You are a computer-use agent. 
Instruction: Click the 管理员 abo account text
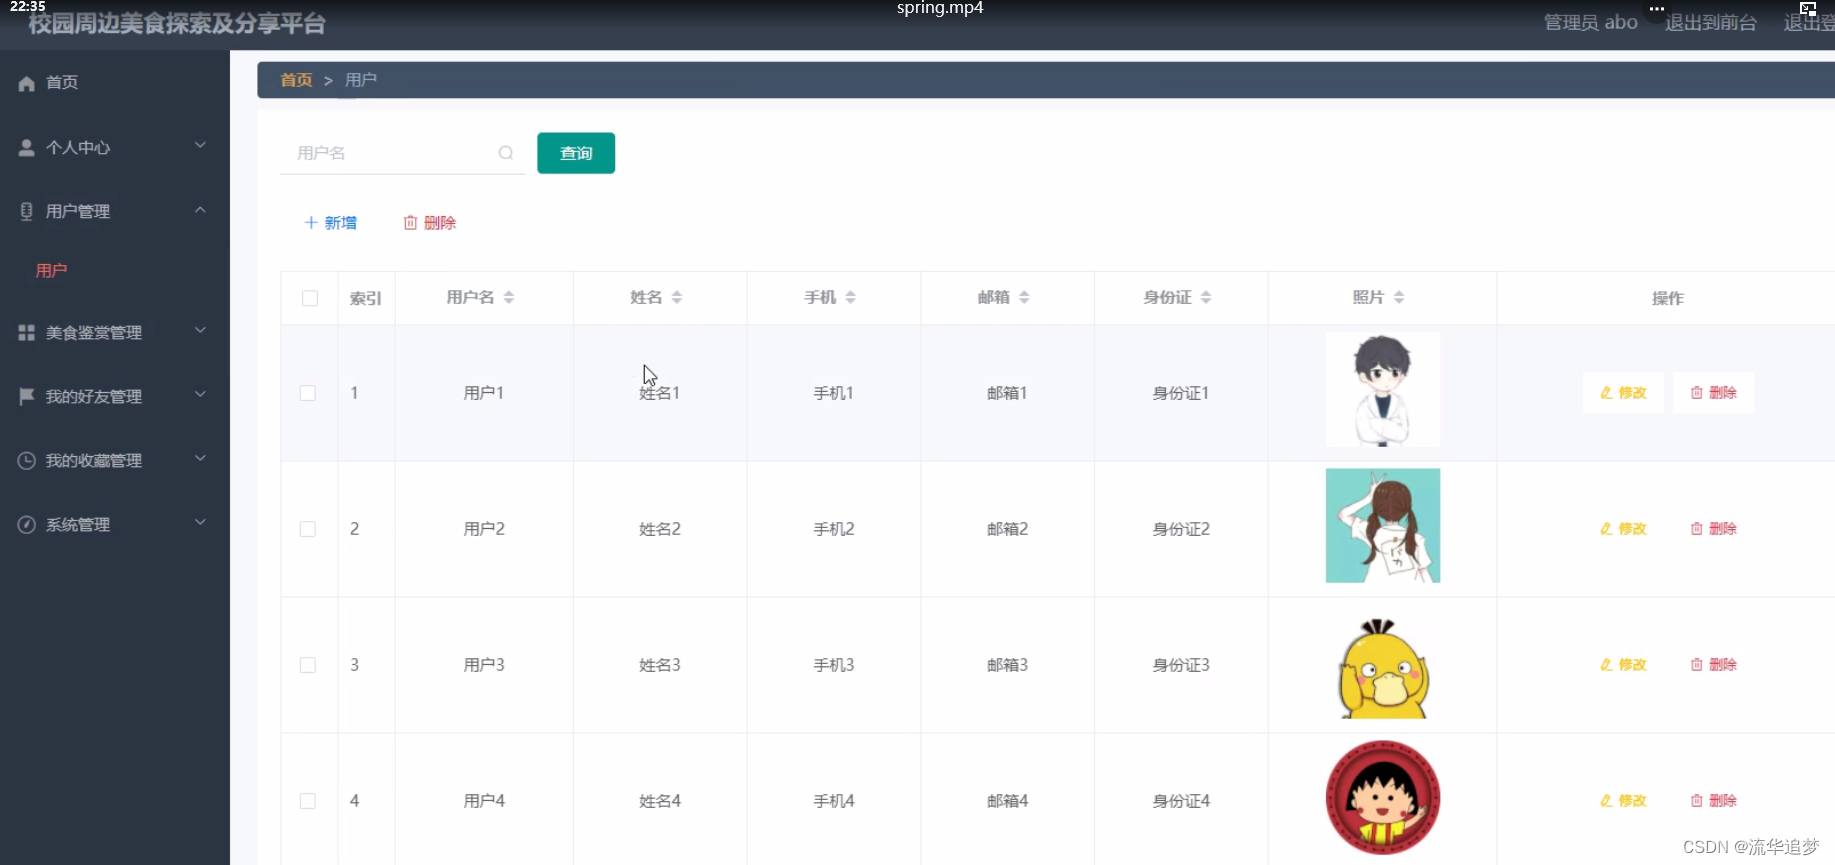click(x=1591, y=23)
